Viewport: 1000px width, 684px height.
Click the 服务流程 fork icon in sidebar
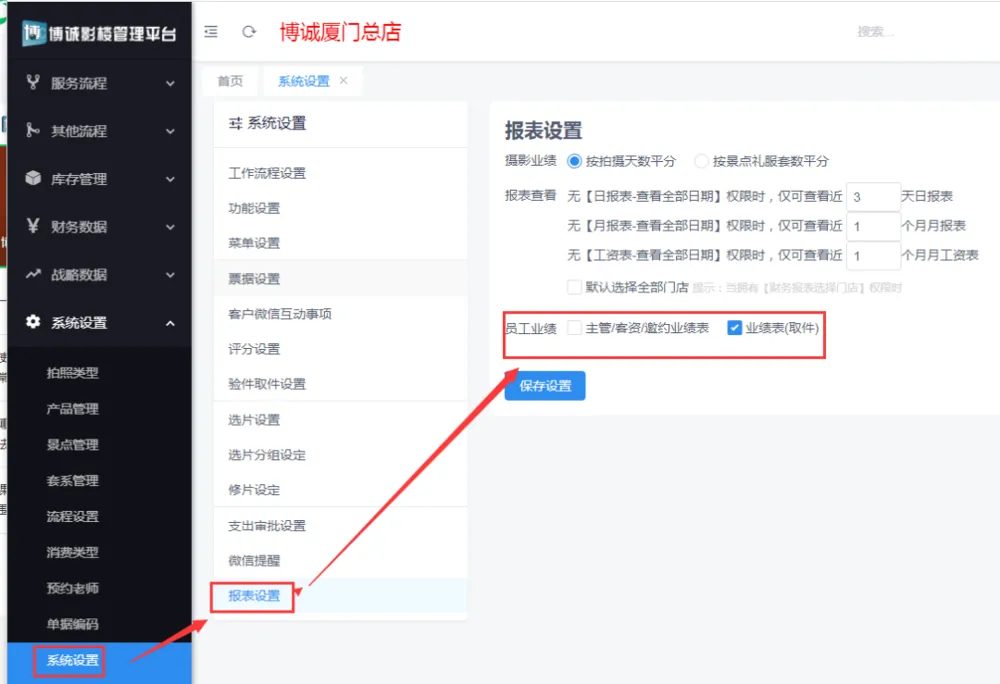click(x=33, y=83)
